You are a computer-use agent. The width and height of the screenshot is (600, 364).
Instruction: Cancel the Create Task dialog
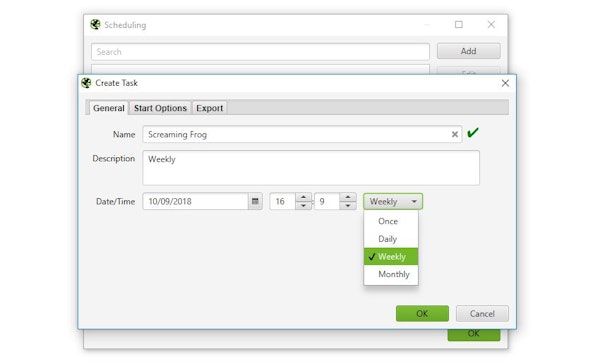coord(482,313)
